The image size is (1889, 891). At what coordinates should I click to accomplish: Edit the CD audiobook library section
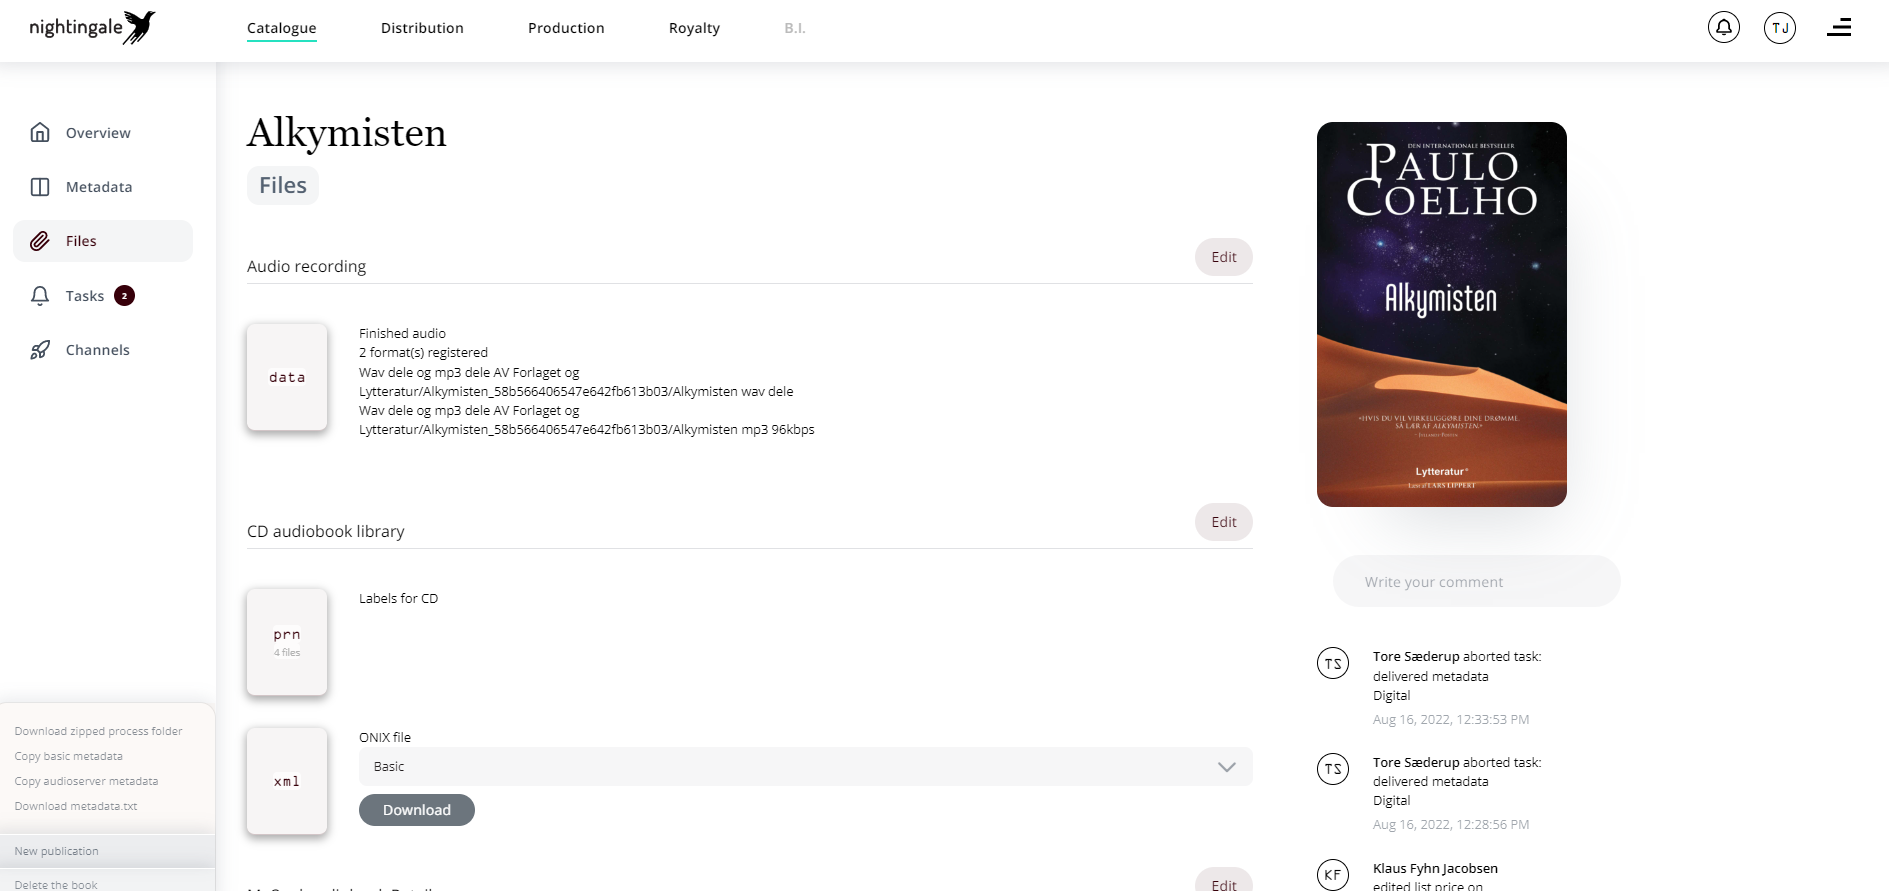coord(1224,522)
